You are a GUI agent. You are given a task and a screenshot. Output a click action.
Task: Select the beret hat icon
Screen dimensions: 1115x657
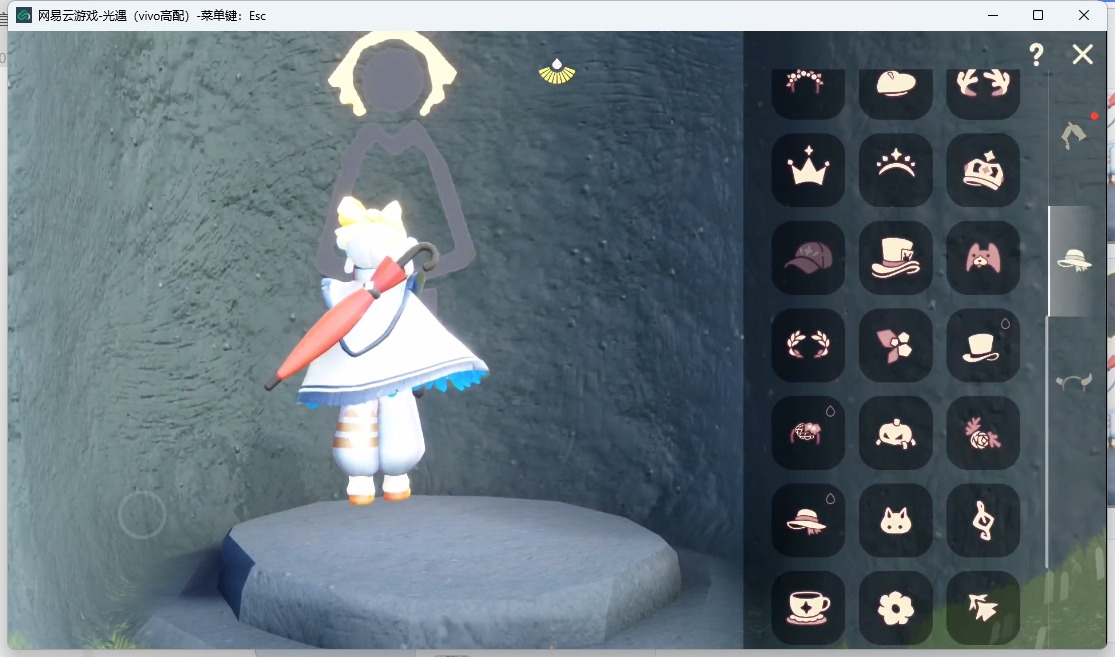[895, 92]
